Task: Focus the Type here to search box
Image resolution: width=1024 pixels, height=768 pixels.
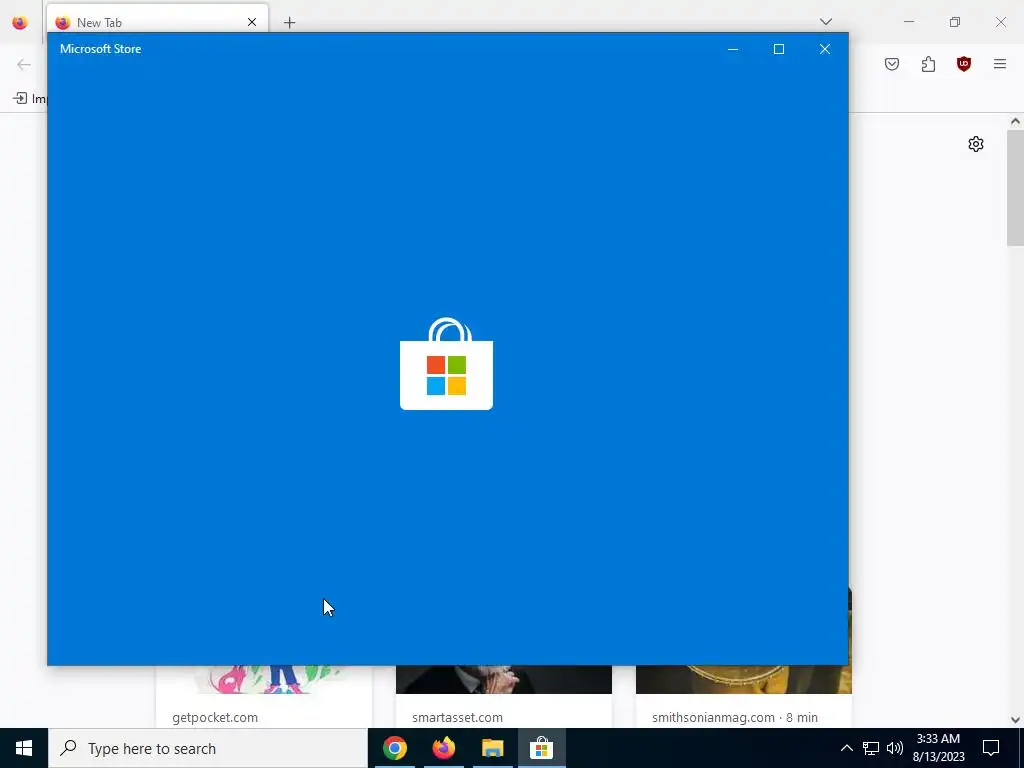Action: tap(208, 748)
